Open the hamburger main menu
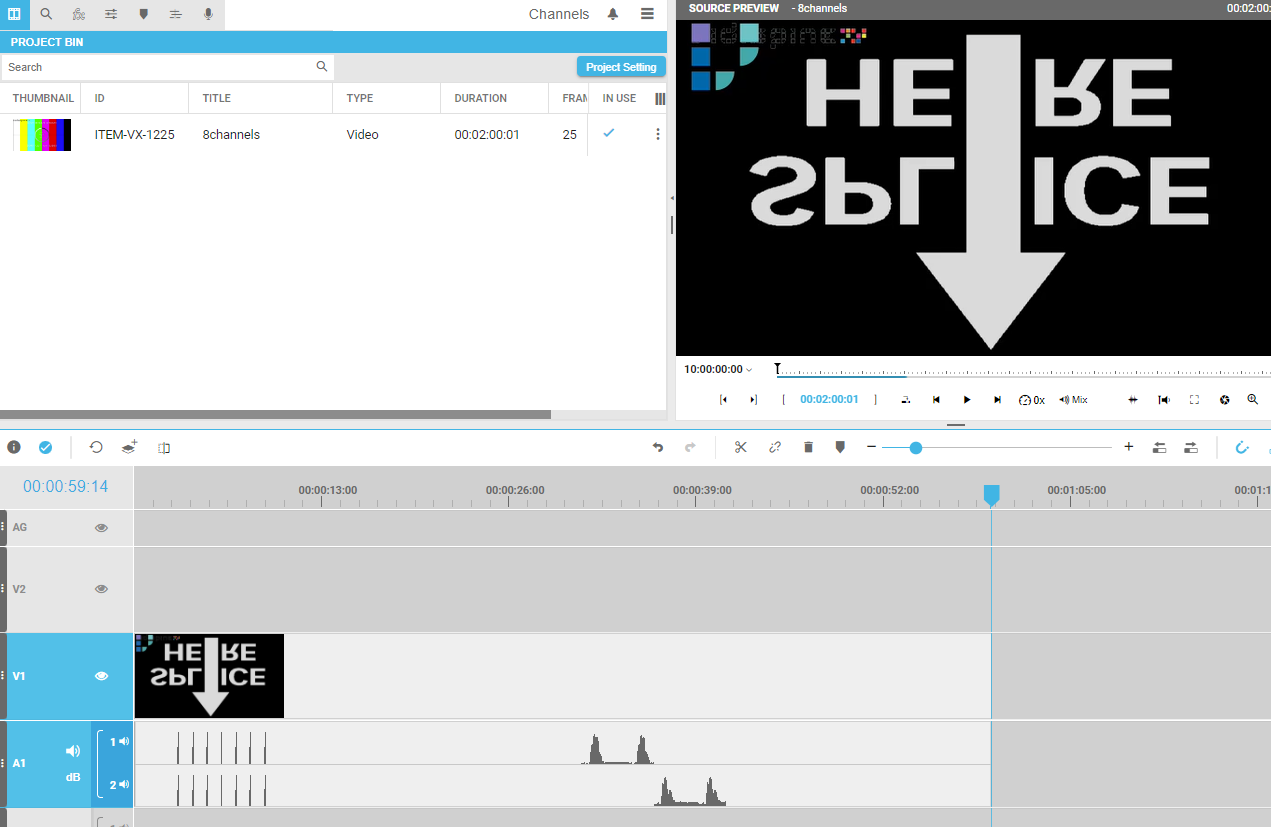Viewport: 1271px width, 827px height. coord(647,14)
